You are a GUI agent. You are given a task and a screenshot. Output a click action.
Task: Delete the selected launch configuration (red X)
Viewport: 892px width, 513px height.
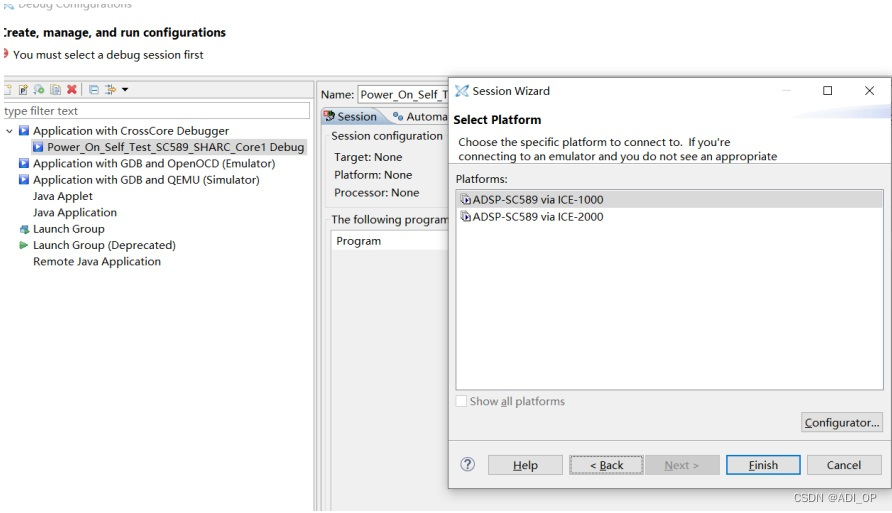pyautogui.click(x=72, y=89)
